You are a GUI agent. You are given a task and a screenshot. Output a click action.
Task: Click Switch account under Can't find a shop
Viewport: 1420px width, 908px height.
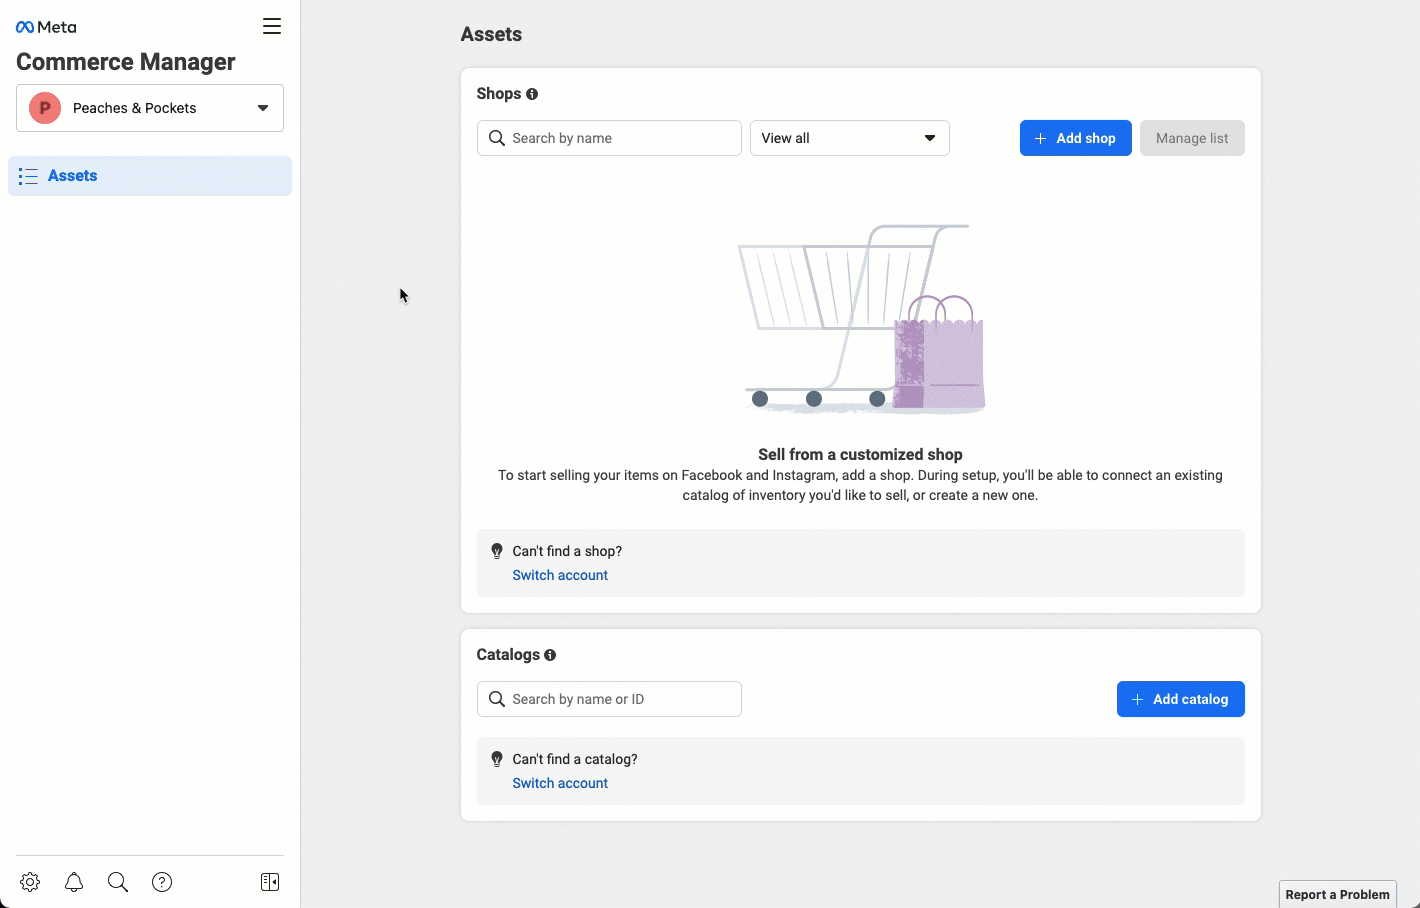(x=560, y=575)
